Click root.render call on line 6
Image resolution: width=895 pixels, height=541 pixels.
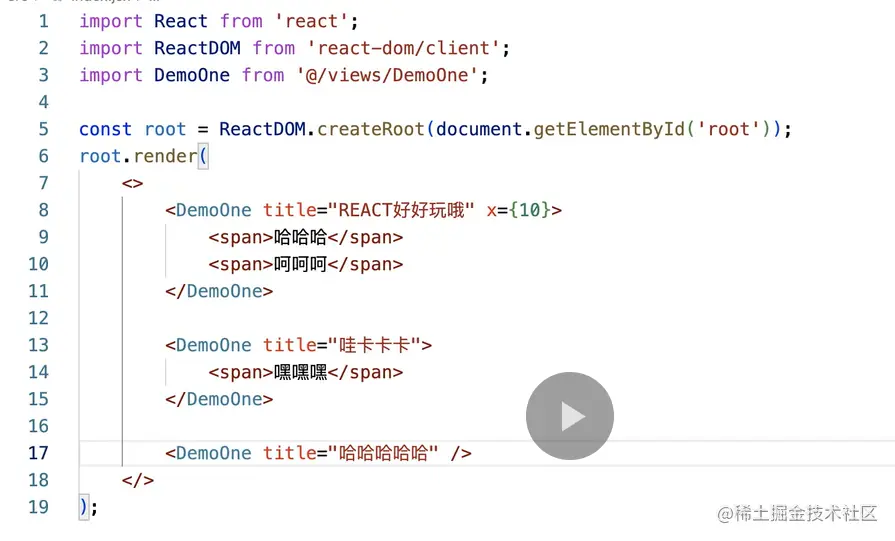144,156
